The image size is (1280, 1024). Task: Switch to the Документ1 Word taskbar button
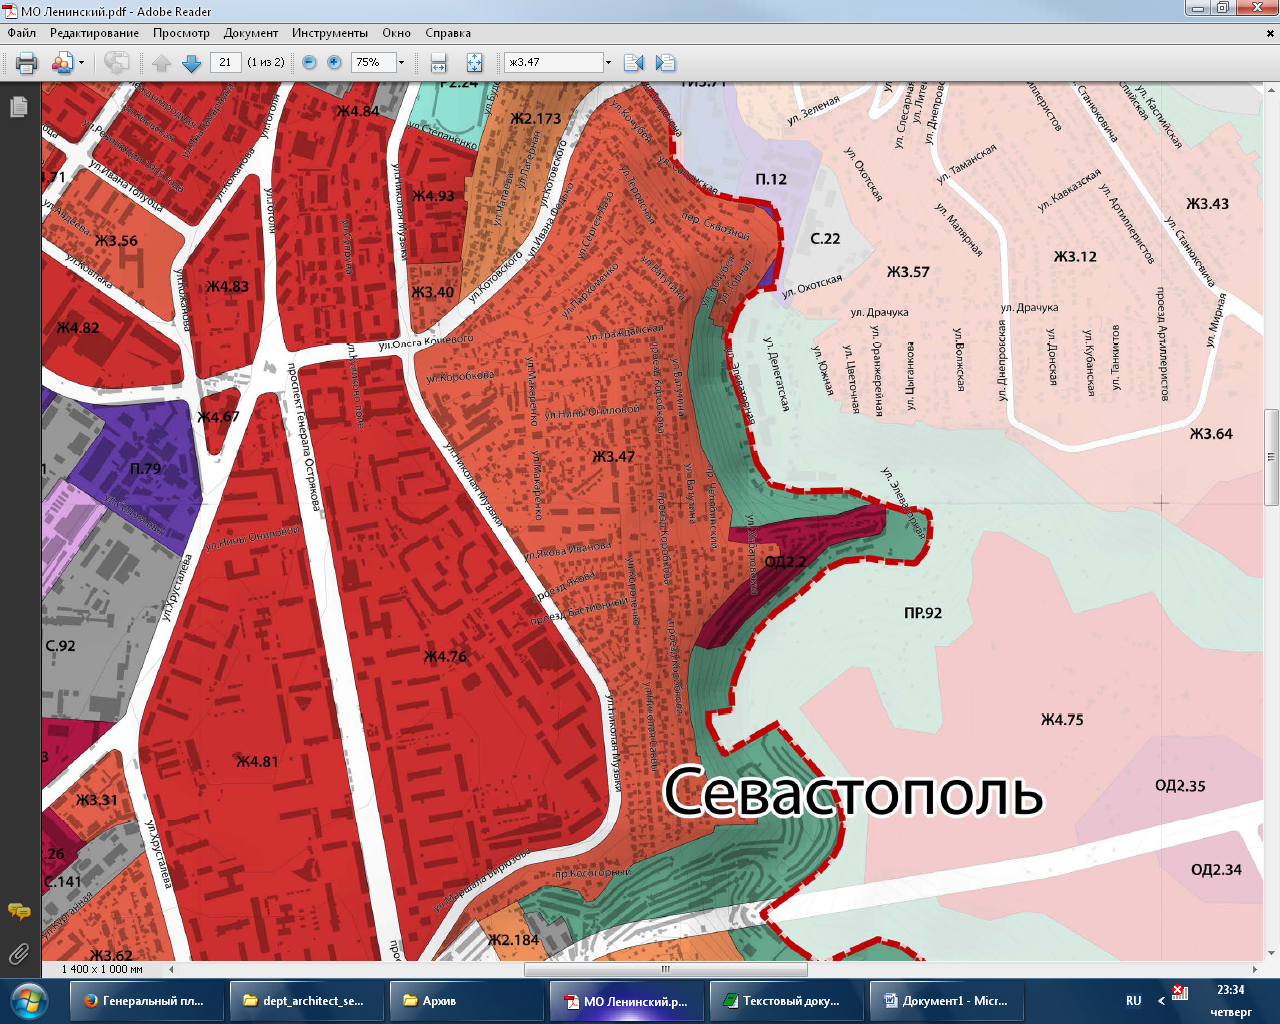947,1001
